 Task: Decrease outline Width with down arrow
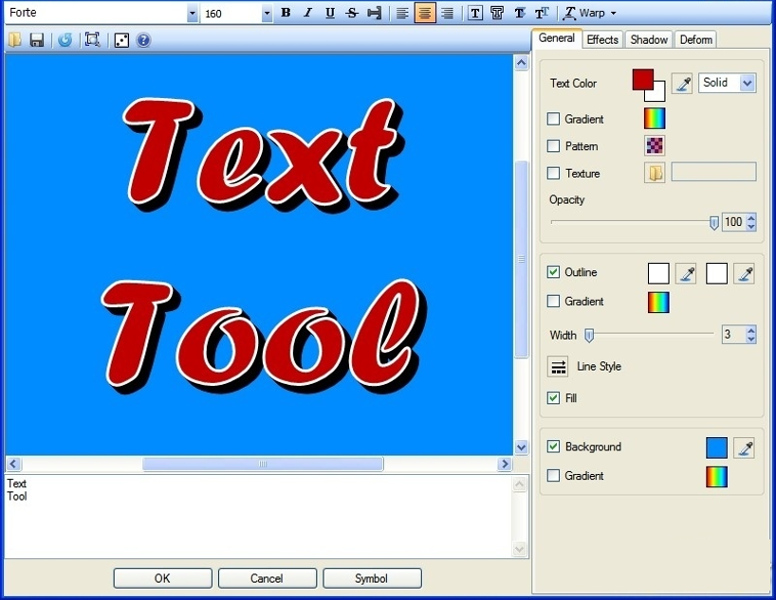751,339
